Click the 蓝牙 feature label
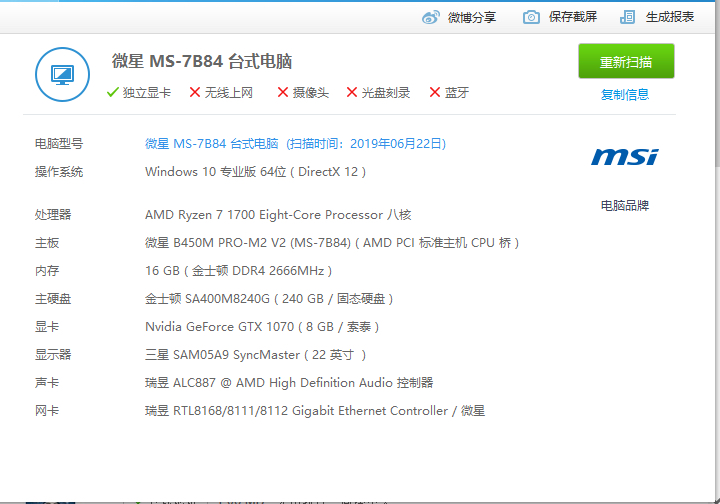Screen dimensions: 720x504 coord(457,93)
